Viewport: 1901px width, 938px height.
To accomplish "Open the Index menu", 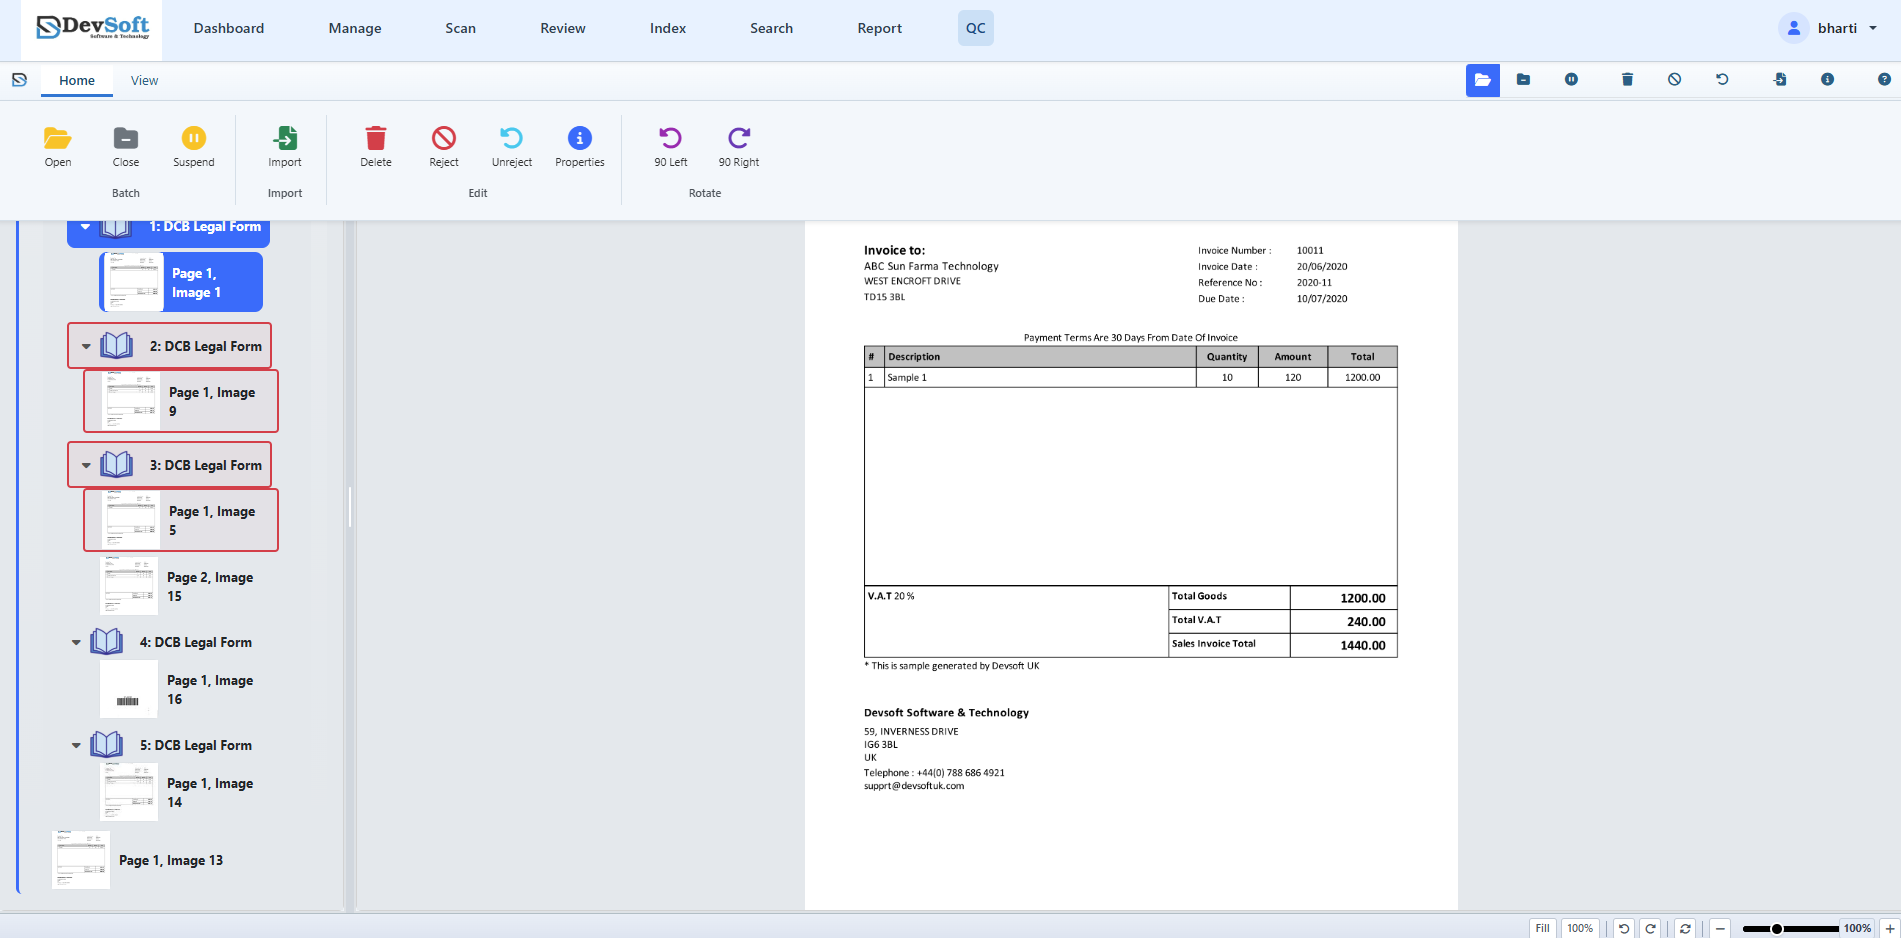I will click(x=668, y=28).
